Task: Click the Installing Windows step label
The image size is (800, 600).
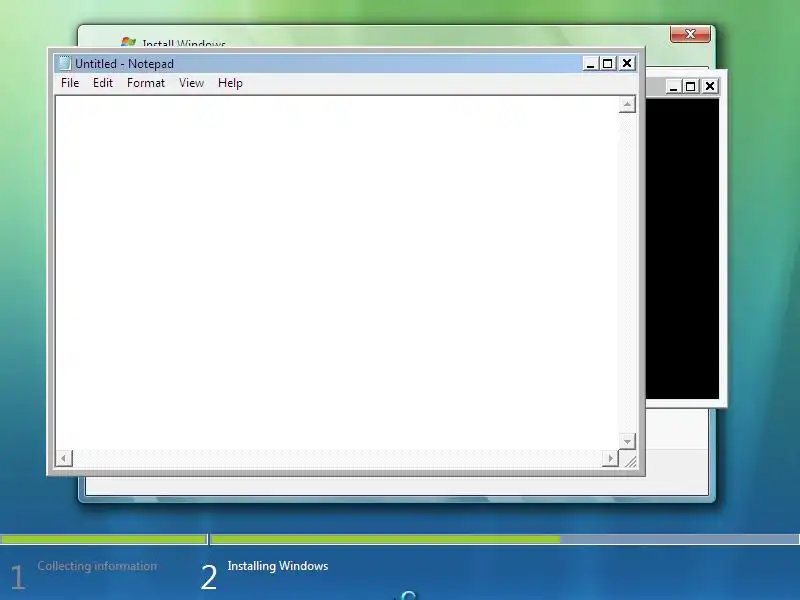Action: tap(278, 566)
